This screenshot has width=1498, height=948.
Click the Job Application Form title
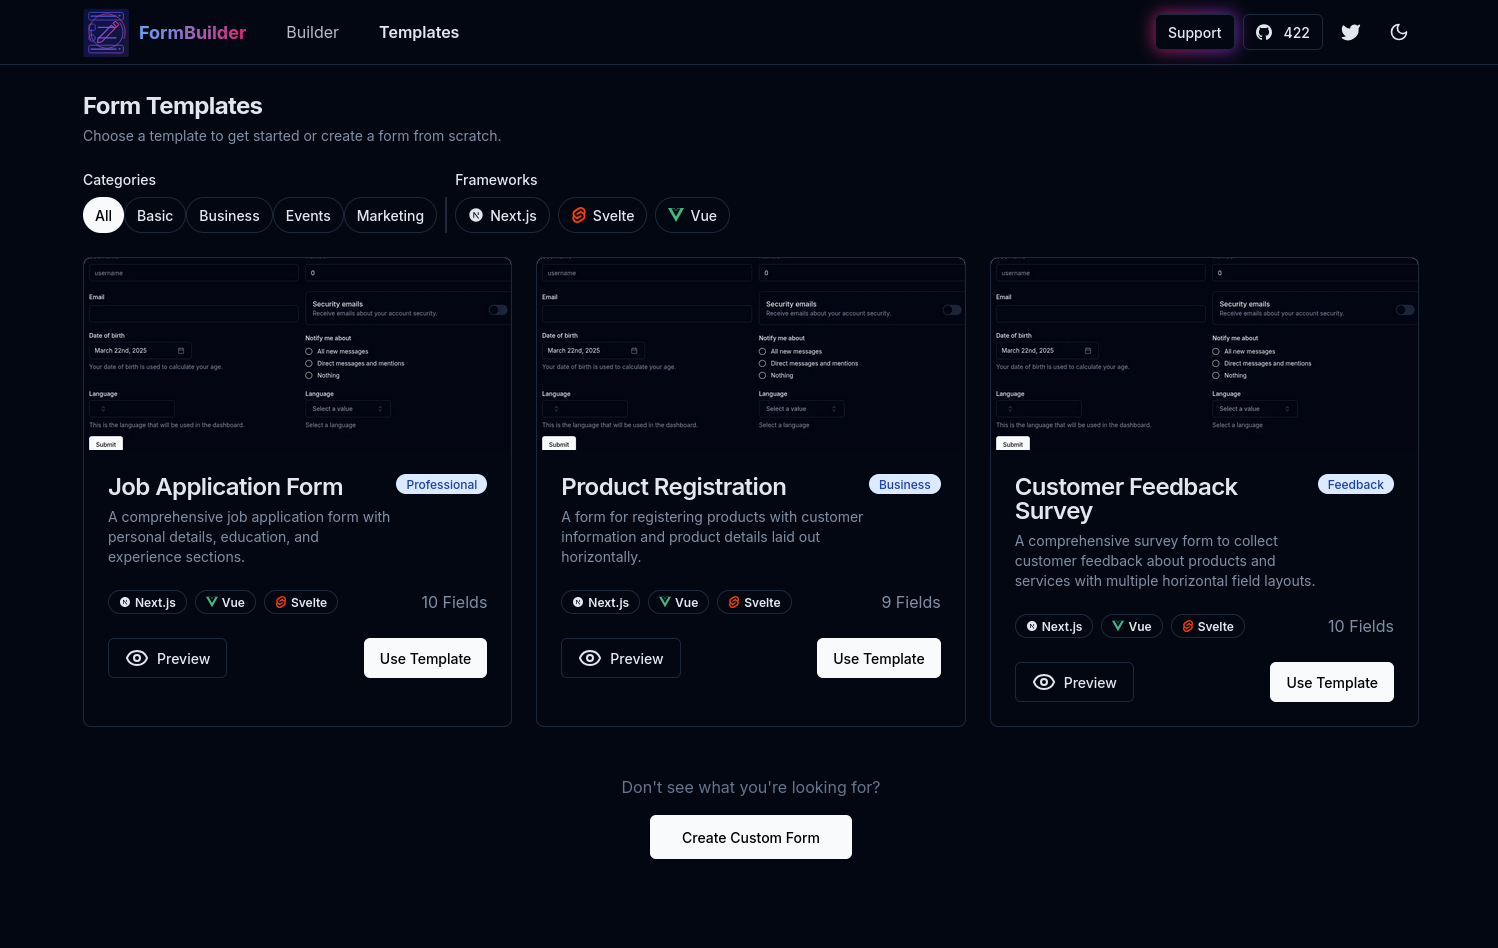(225, 487)
